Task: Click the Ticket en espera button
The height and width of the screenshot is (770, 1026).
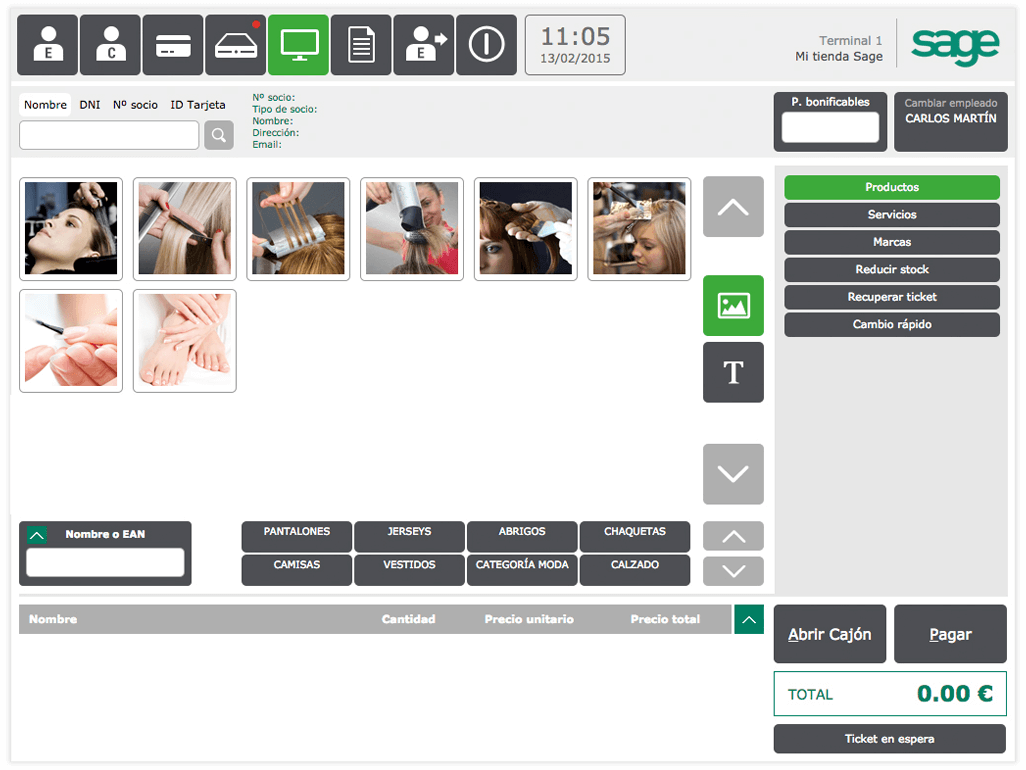Action: click(889, 739)
